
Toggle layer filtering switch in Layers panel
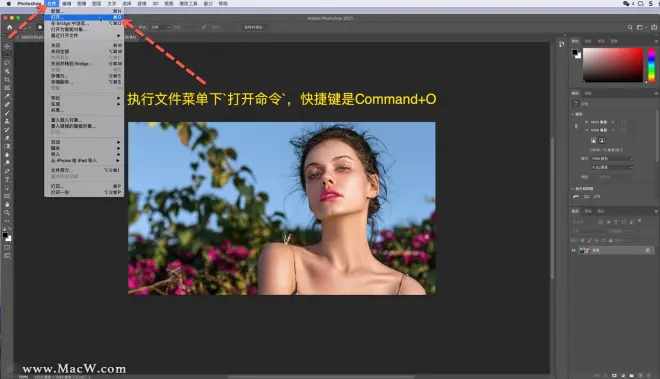pyautogui.click(x=640, y=220)
